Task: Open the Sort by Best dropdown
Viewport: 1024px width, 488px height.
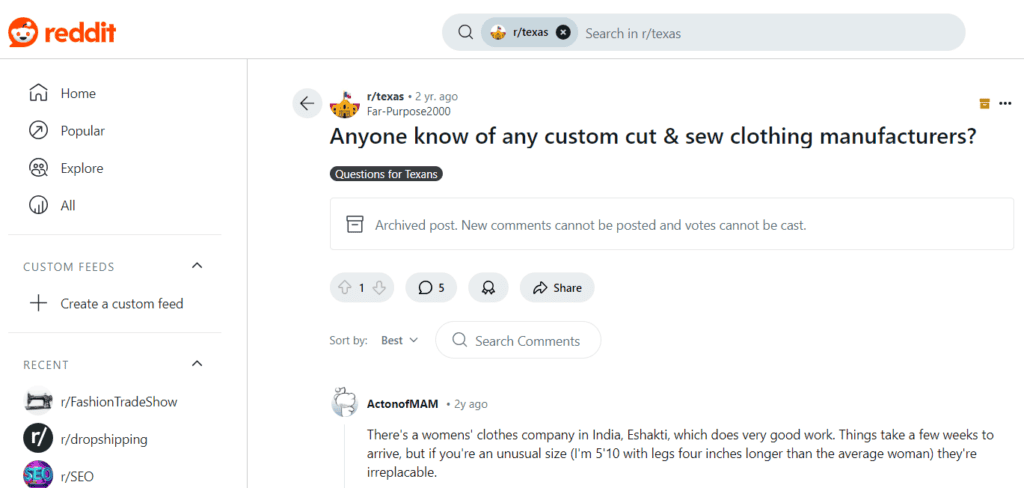Action: (x=399, y=340)
